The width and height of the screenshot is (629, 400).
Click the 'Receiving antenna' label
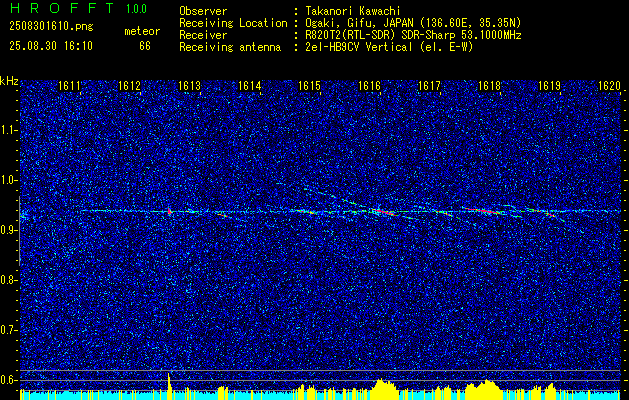(x=230, y=47)
